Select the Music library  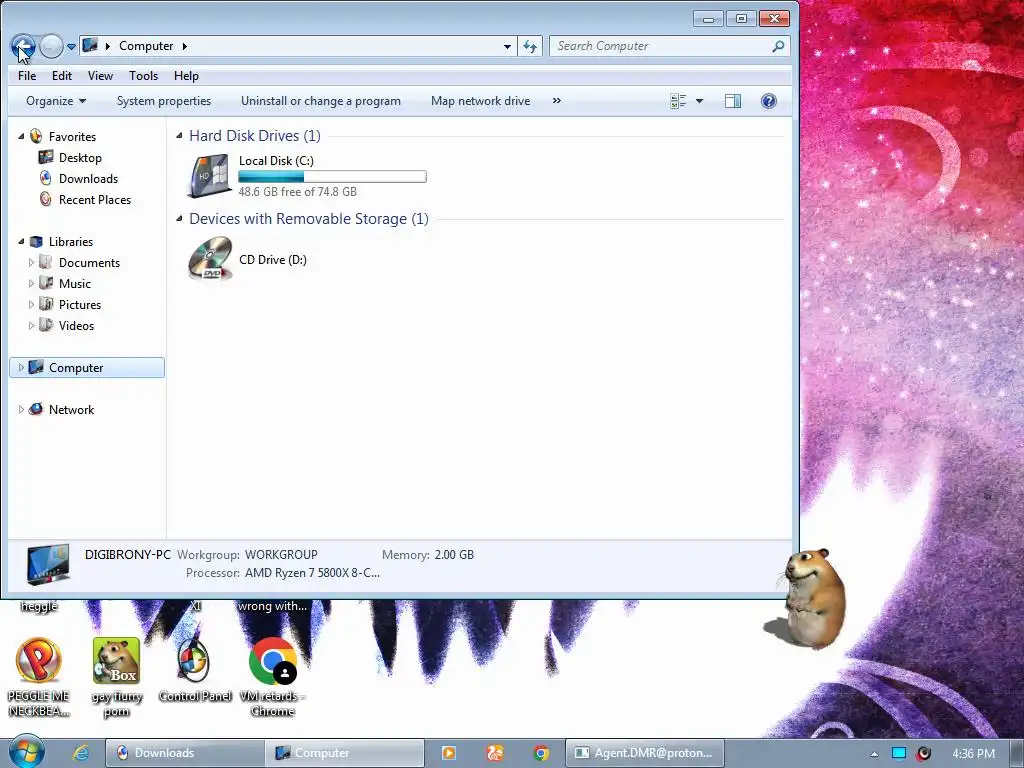(74, 283)
